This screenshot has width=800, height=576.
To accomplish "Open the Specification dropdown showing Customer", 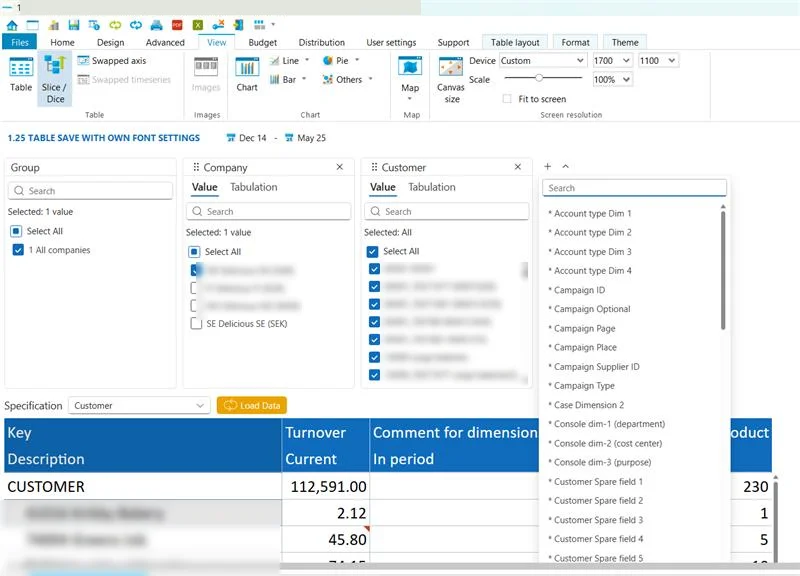I will click(x=139, y=406).
